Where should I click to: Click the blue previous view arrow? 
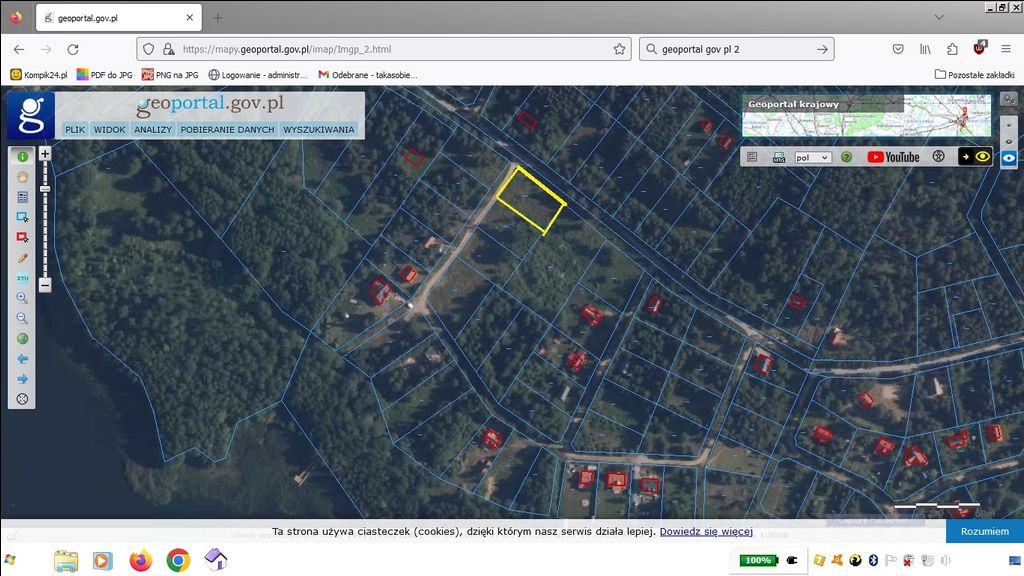tap(22, 359)
